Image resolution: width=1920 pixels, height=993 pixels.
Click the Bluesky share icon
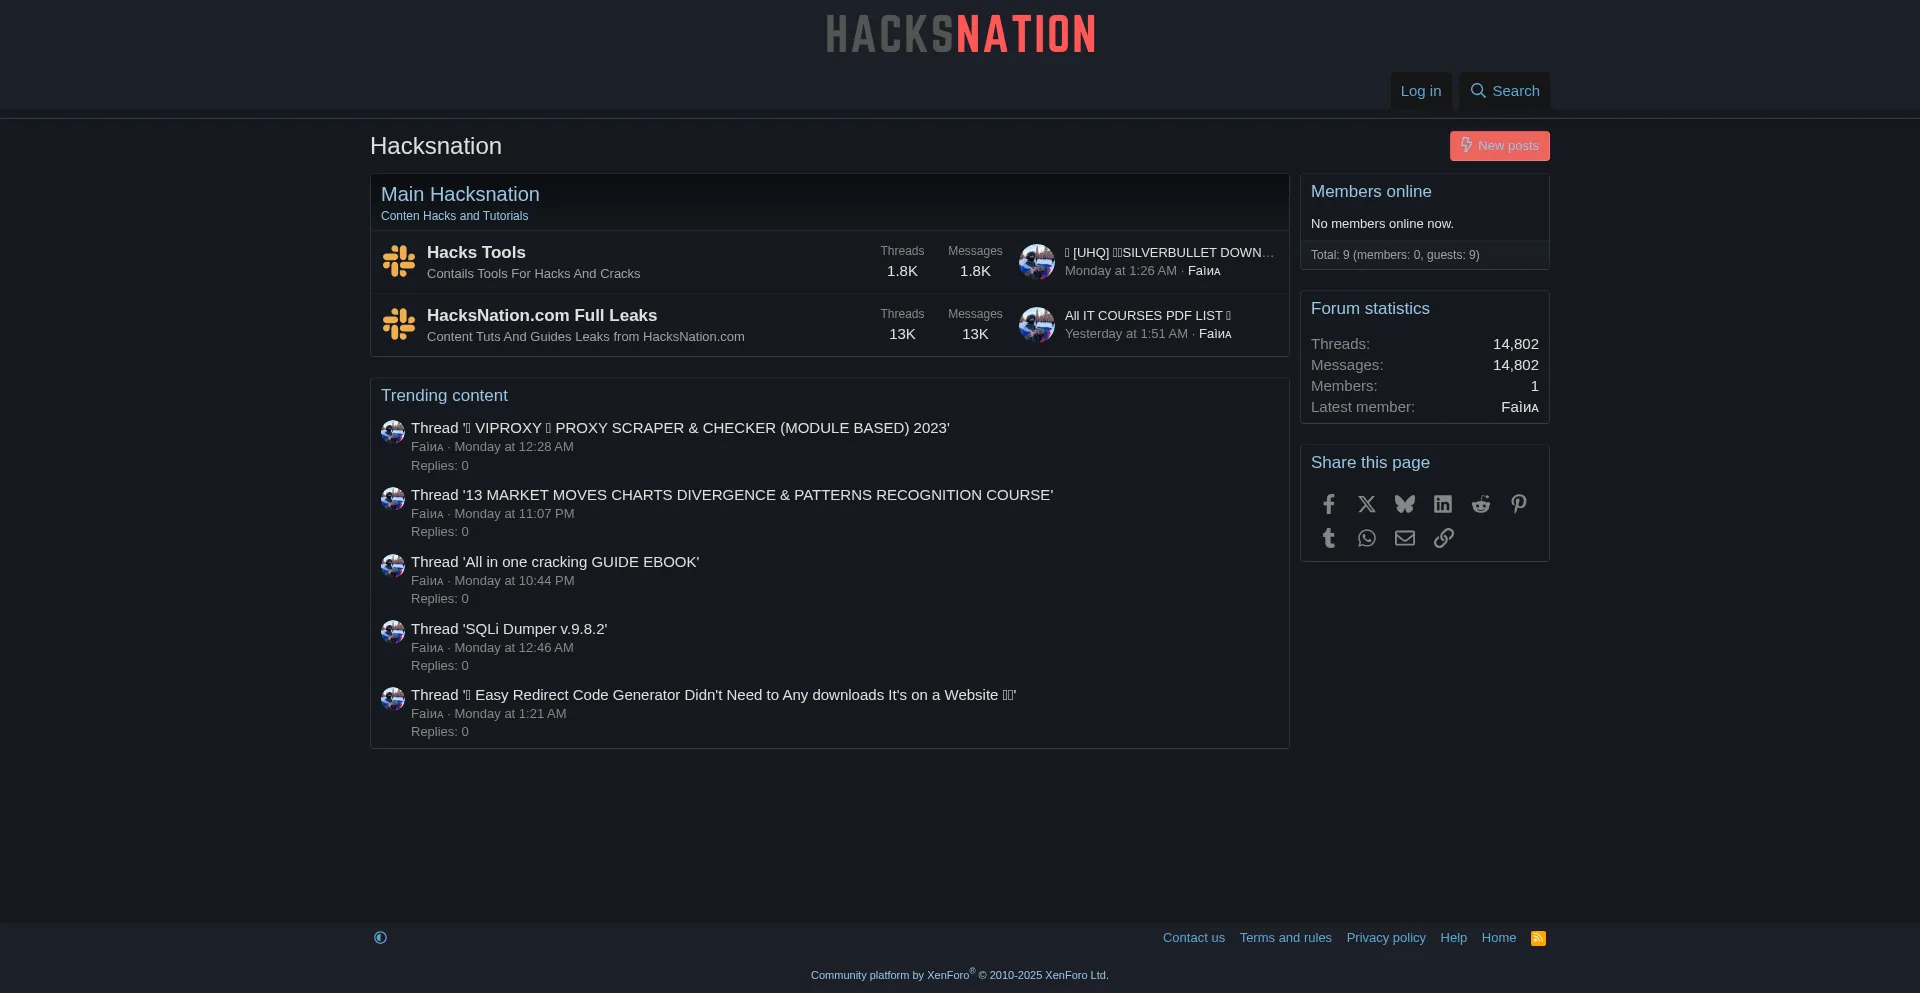tap(1404, 504)
